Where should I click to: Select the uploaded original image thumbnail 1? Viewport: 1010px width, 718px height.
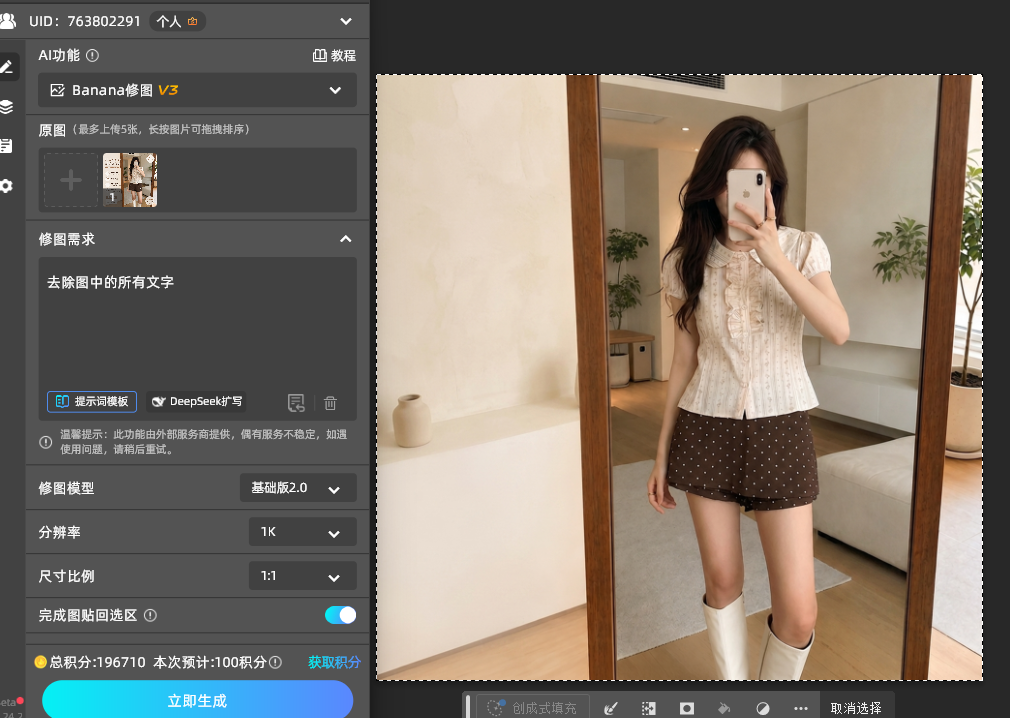point(130,180)
